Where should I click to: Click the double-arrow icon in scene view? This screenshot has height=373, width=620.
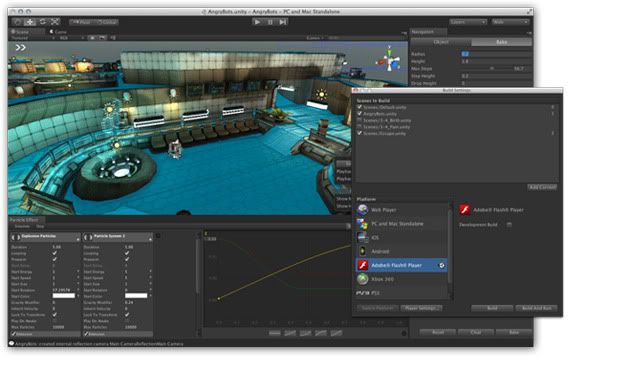click(x=20, y=47)
